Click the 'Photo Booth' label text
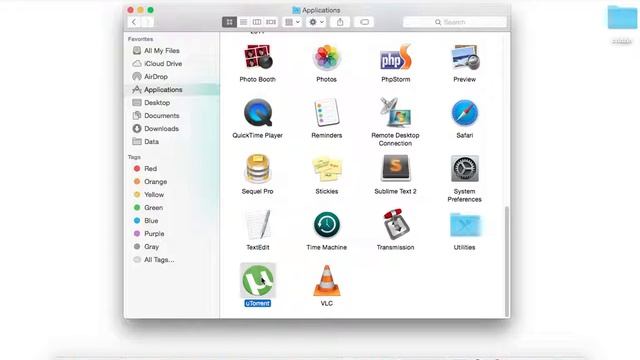 point(258,80)
